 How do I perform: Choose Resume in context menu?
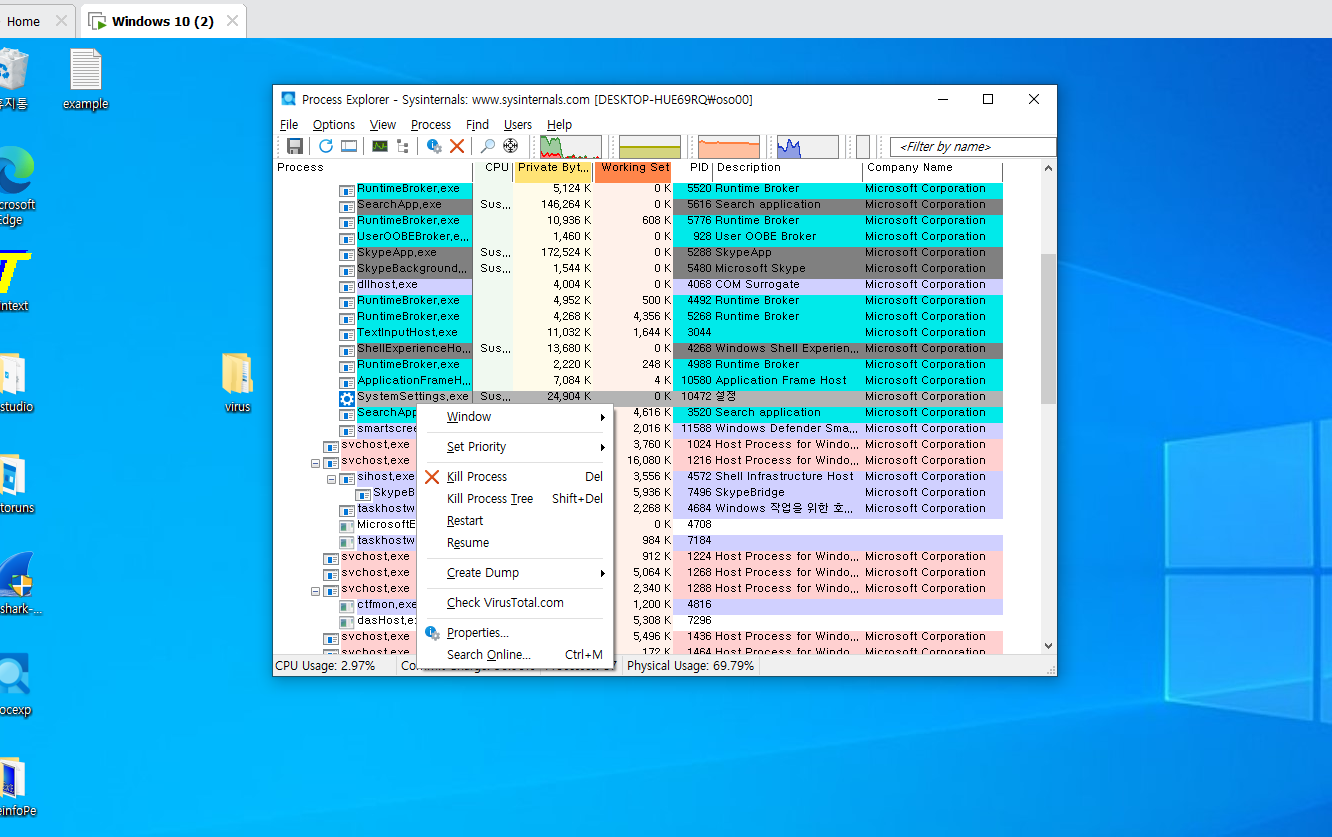click(515, 543)
